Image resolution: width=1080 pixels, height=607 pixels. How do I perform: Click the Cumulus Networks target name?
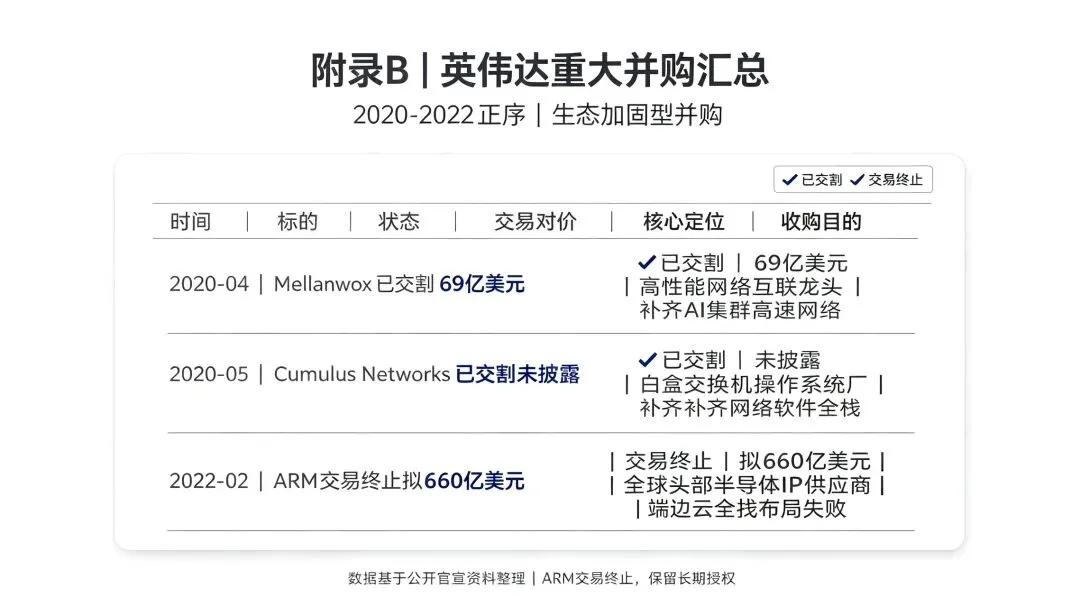[362, 374]
